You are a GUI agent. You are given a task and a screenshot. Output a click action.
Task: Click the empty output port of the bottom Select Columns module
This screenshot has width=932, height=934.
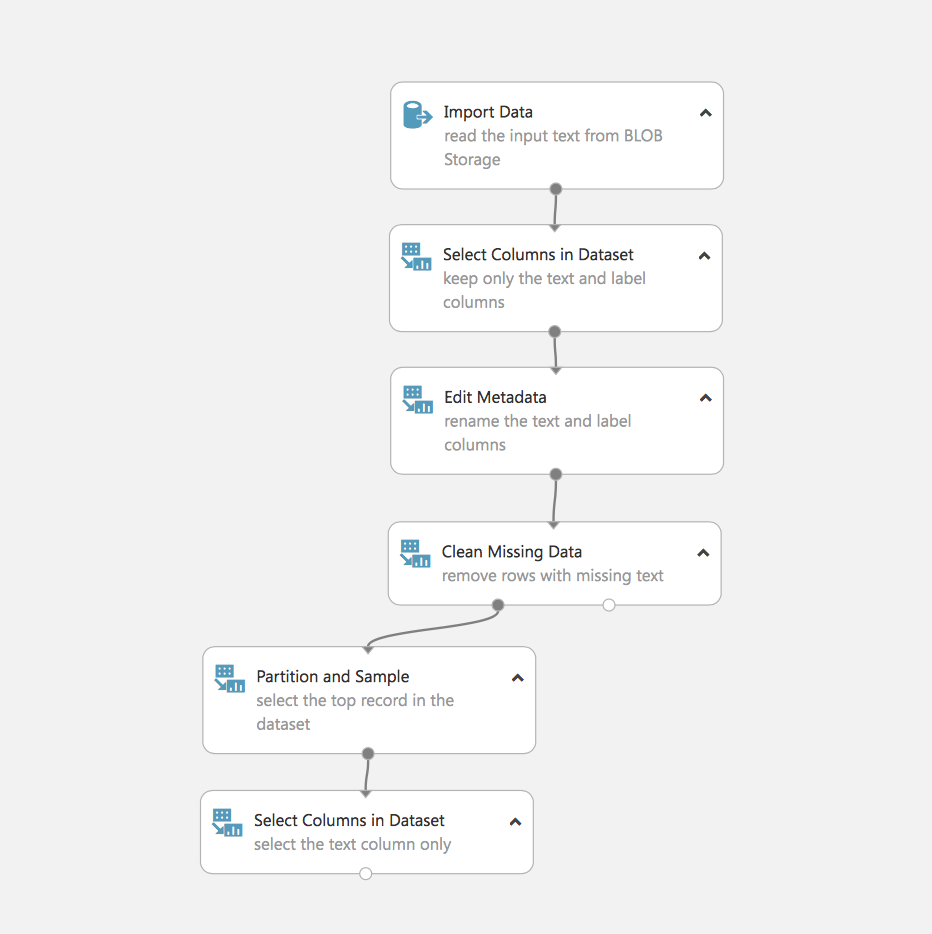pos(366,874)
